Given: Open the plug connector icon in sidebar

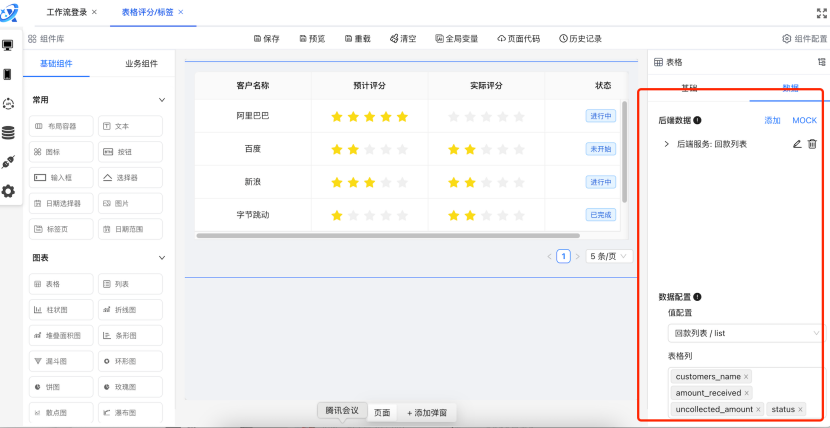Looking at the screenshot, I should click(x=7, y=162).
